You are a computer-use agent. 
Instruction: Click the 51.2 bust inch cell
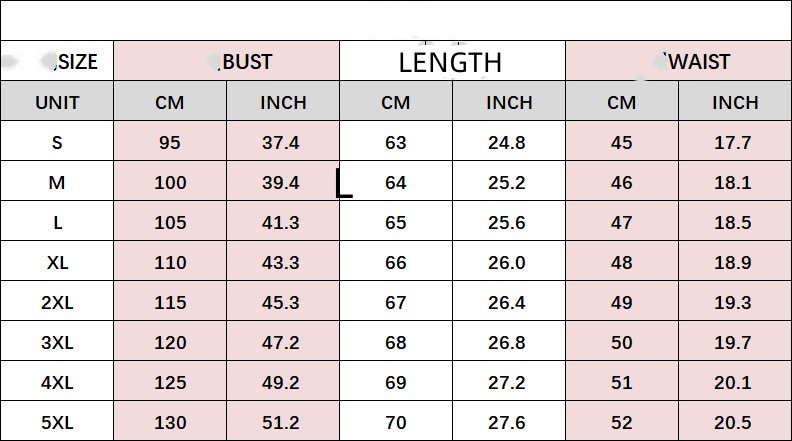point(281,422)
